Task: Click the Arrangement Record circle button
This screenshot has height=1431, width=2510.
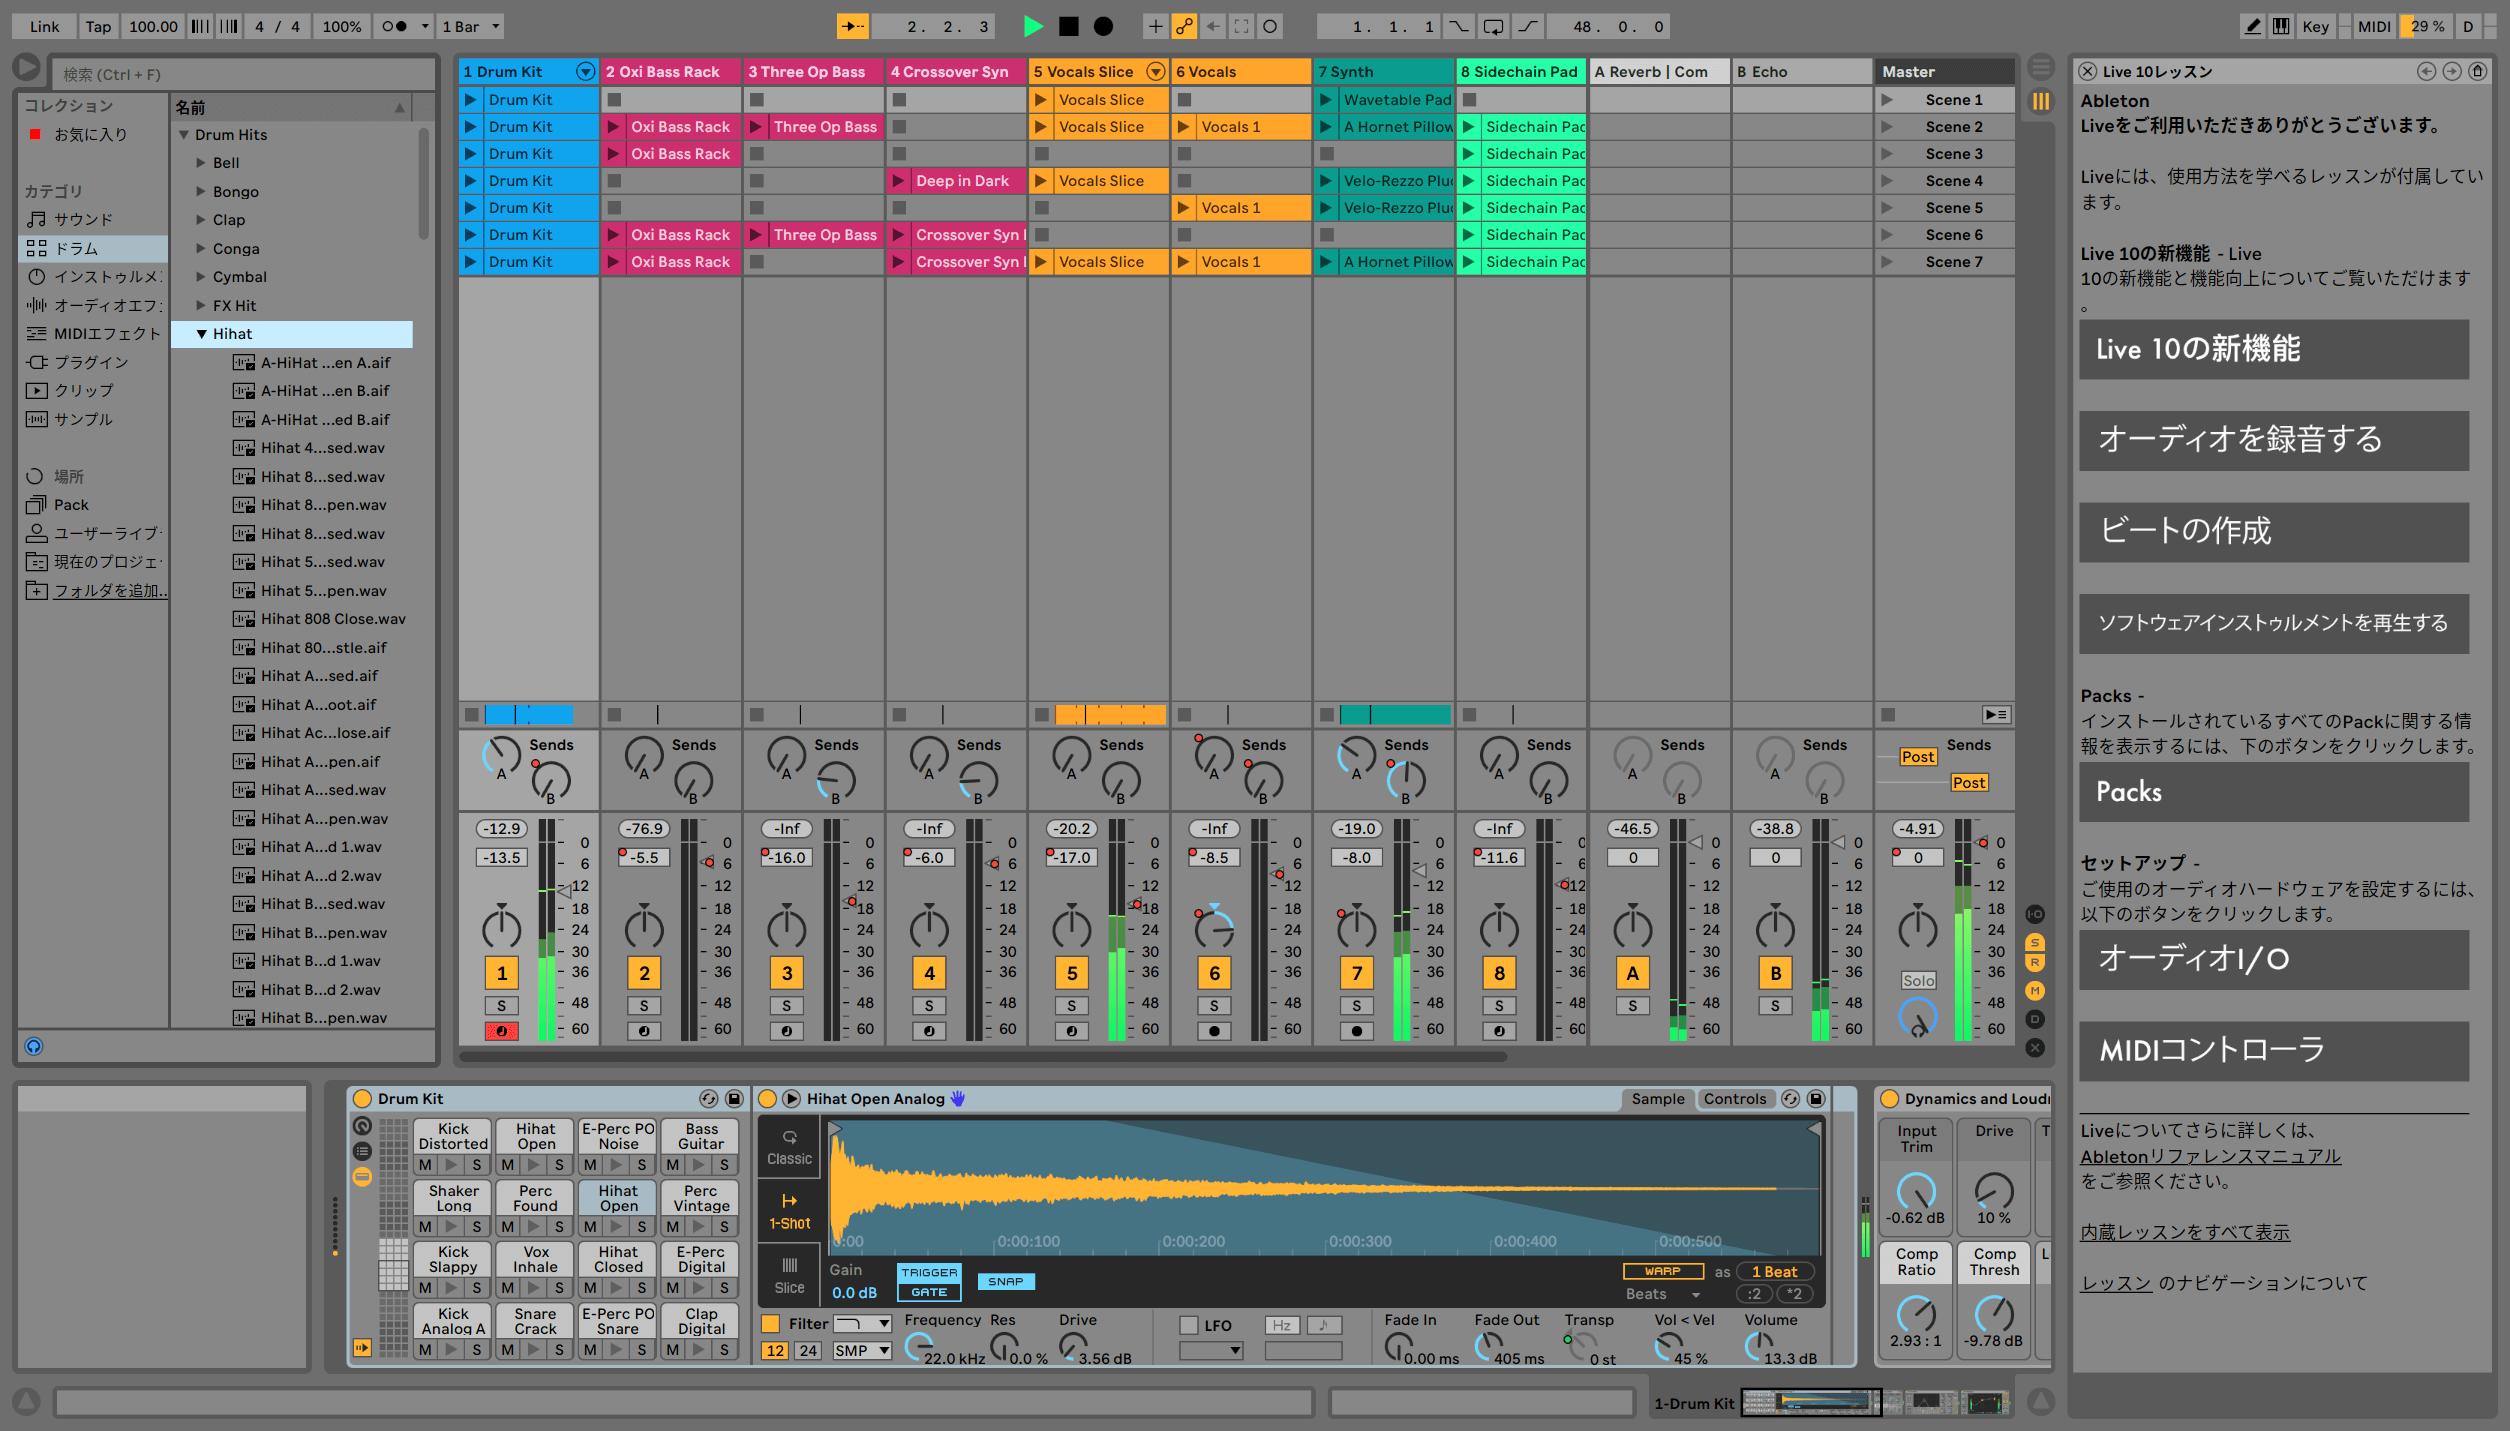Action: 1103,27
